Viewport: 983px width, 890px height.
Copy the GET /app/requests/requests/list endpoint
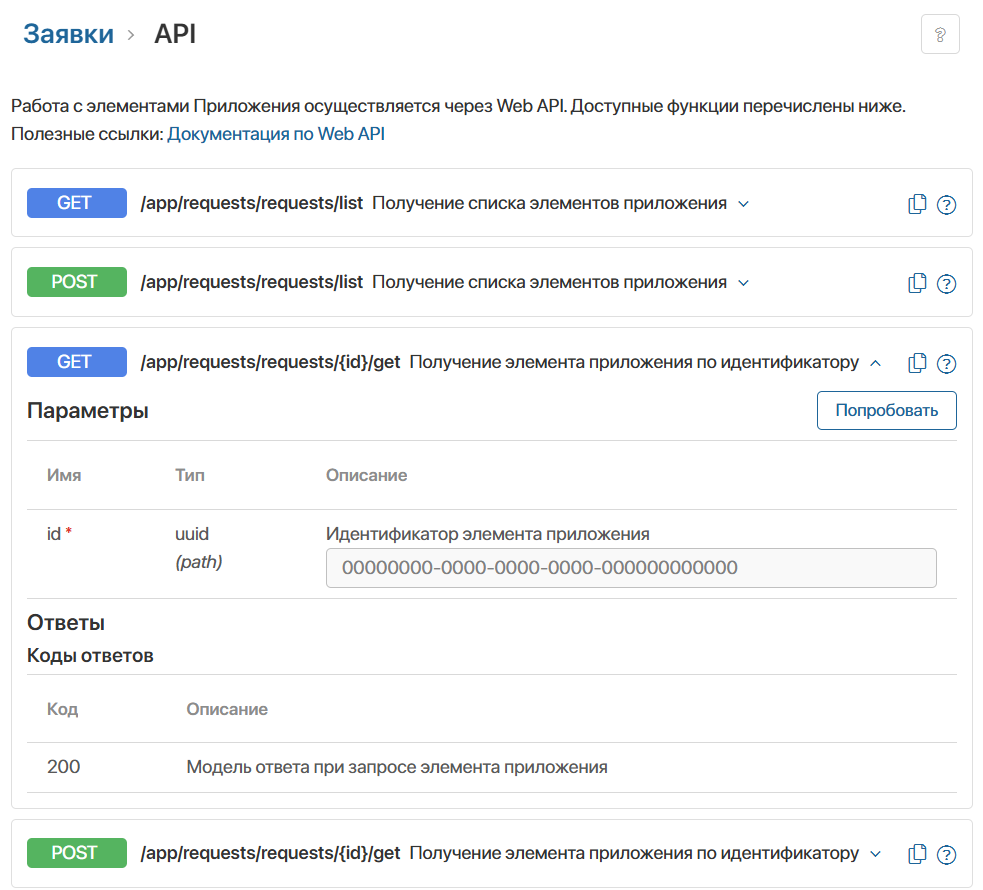tap(916, 204)
